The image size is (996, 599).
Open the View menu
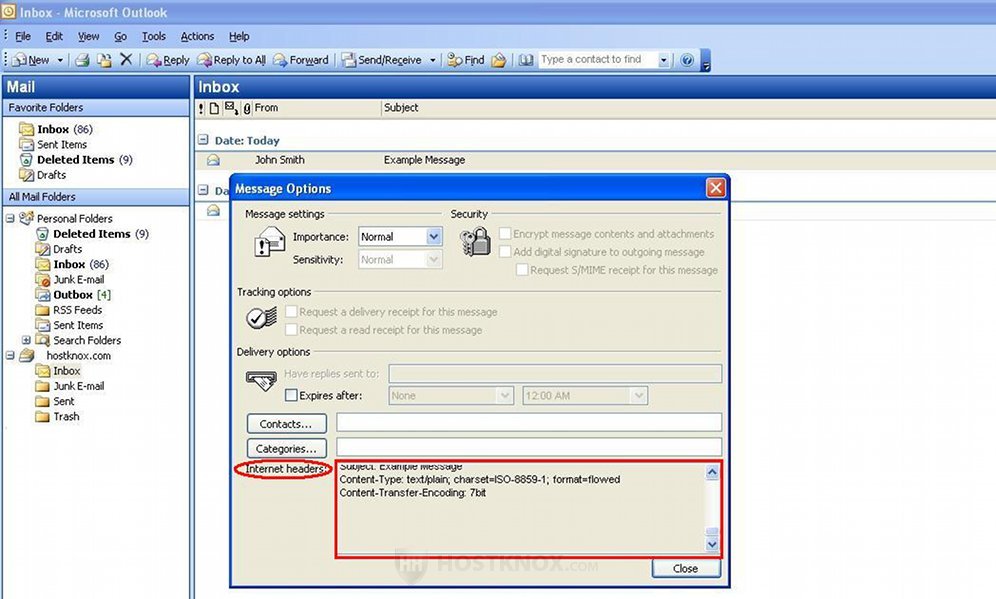tap(88, 36)
